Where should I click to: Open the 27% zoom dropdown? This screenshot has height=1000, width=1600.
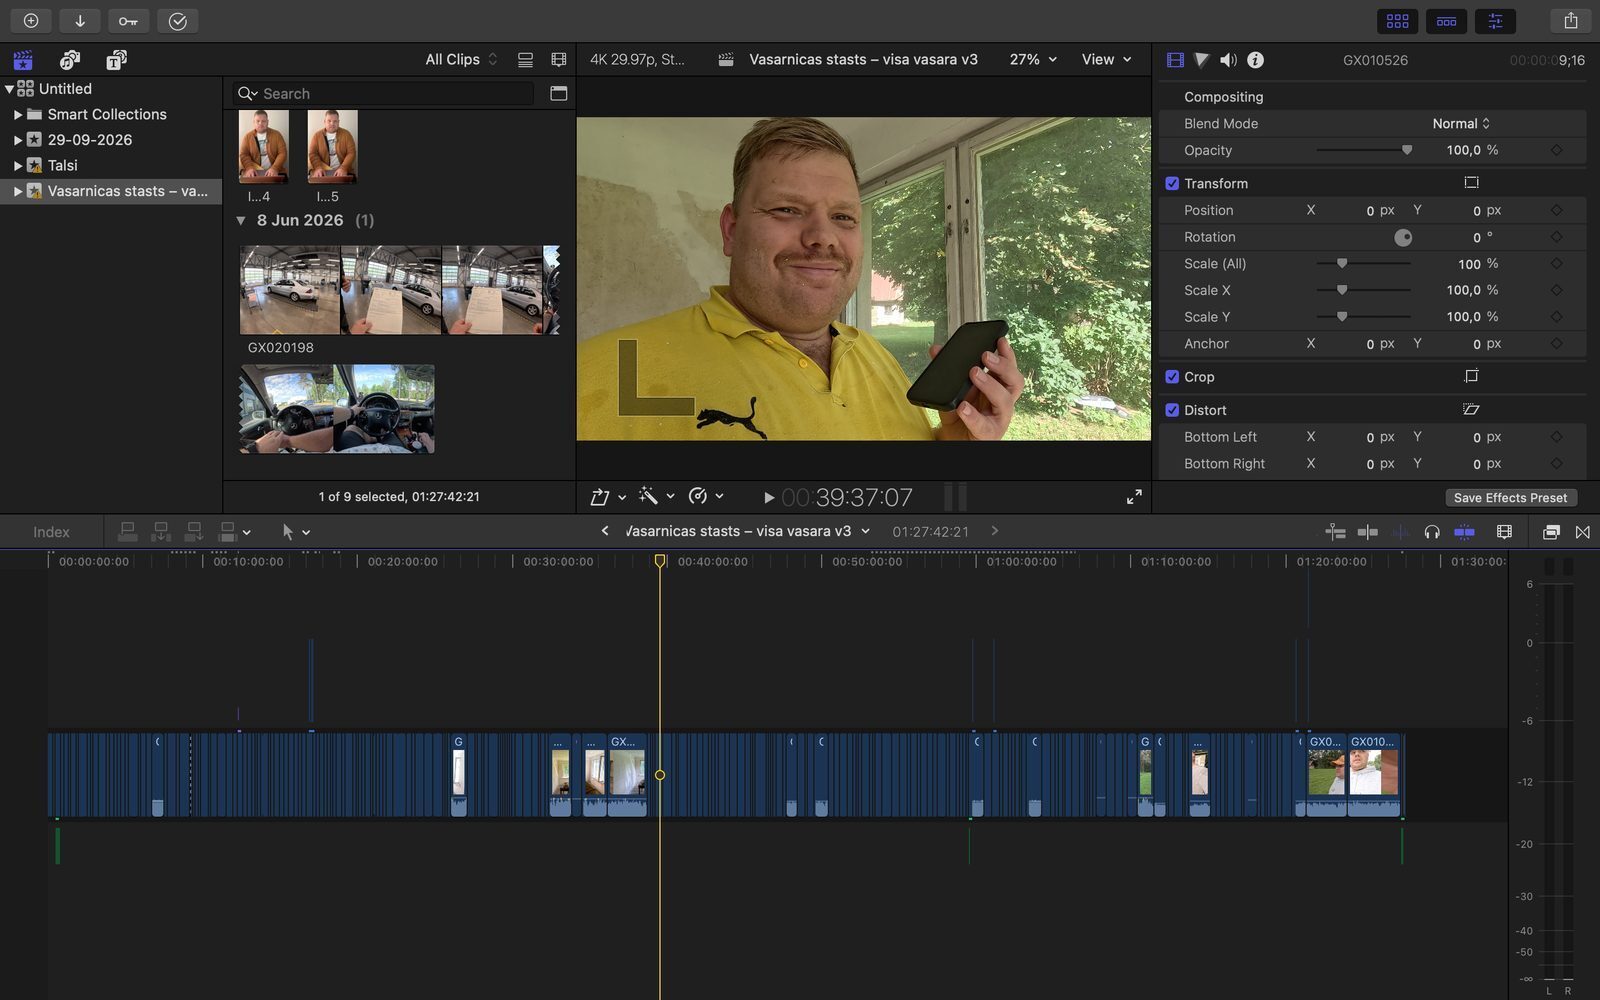1032,60
